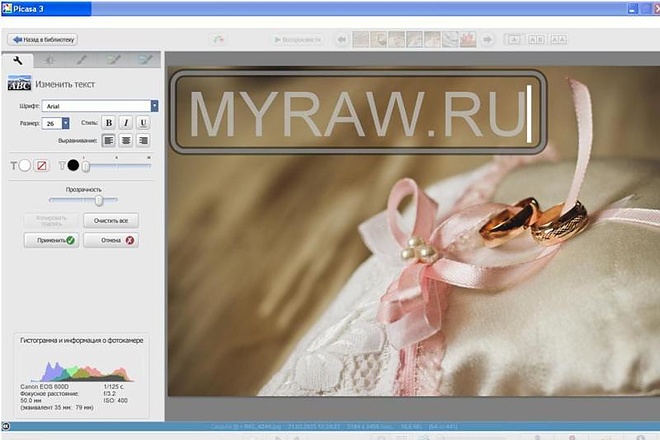Image resolution: width=660 pixels, height=440 pixels.
Task: Click the round arrow icon at bottom-left corner
Action: pyautogui.click(x=5, y=426)
